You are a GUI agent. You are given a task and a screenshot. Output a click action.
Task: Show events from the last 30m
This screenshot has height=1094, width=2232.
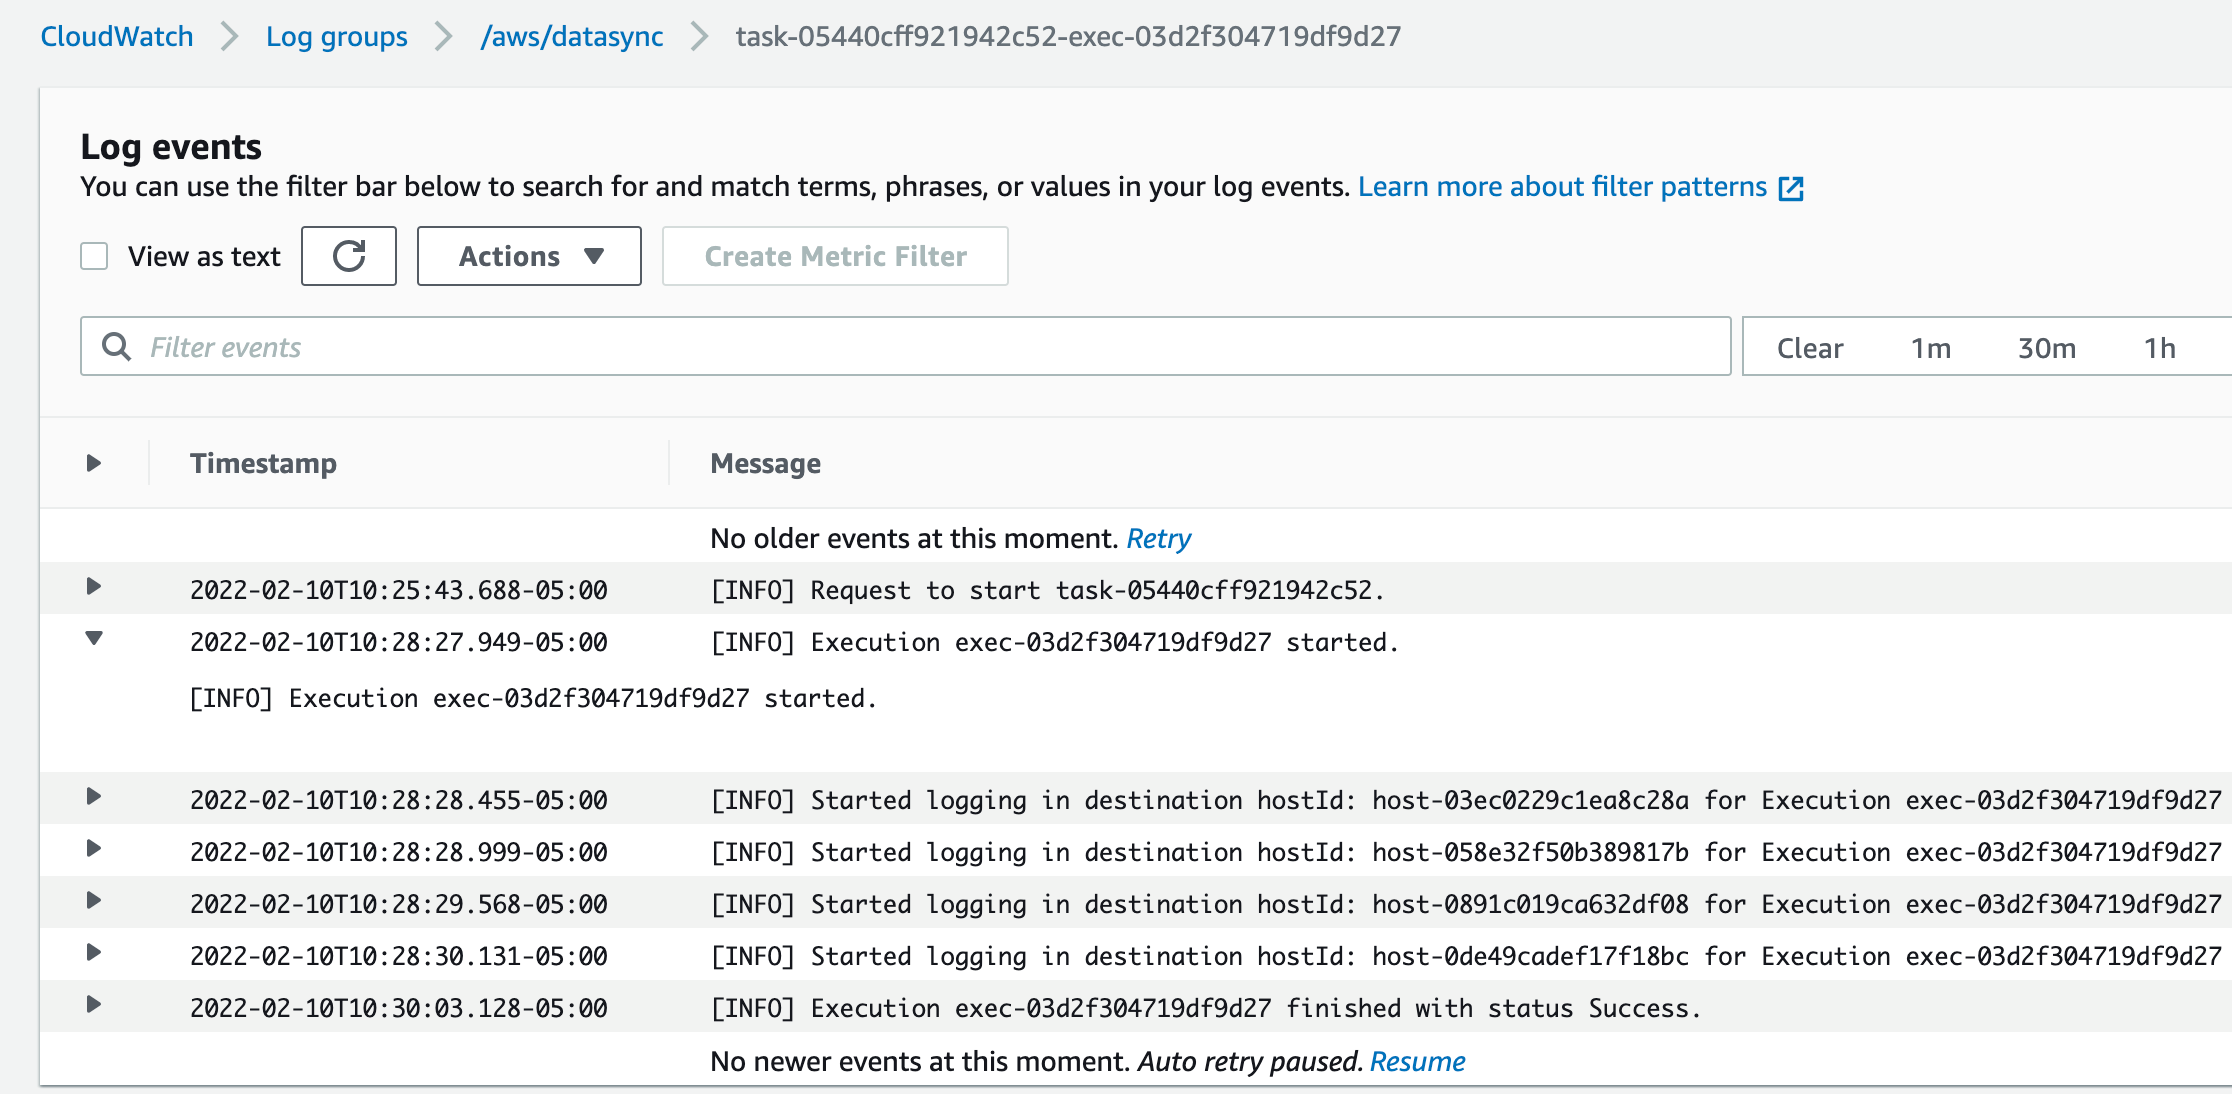[x=2046, y=347]
